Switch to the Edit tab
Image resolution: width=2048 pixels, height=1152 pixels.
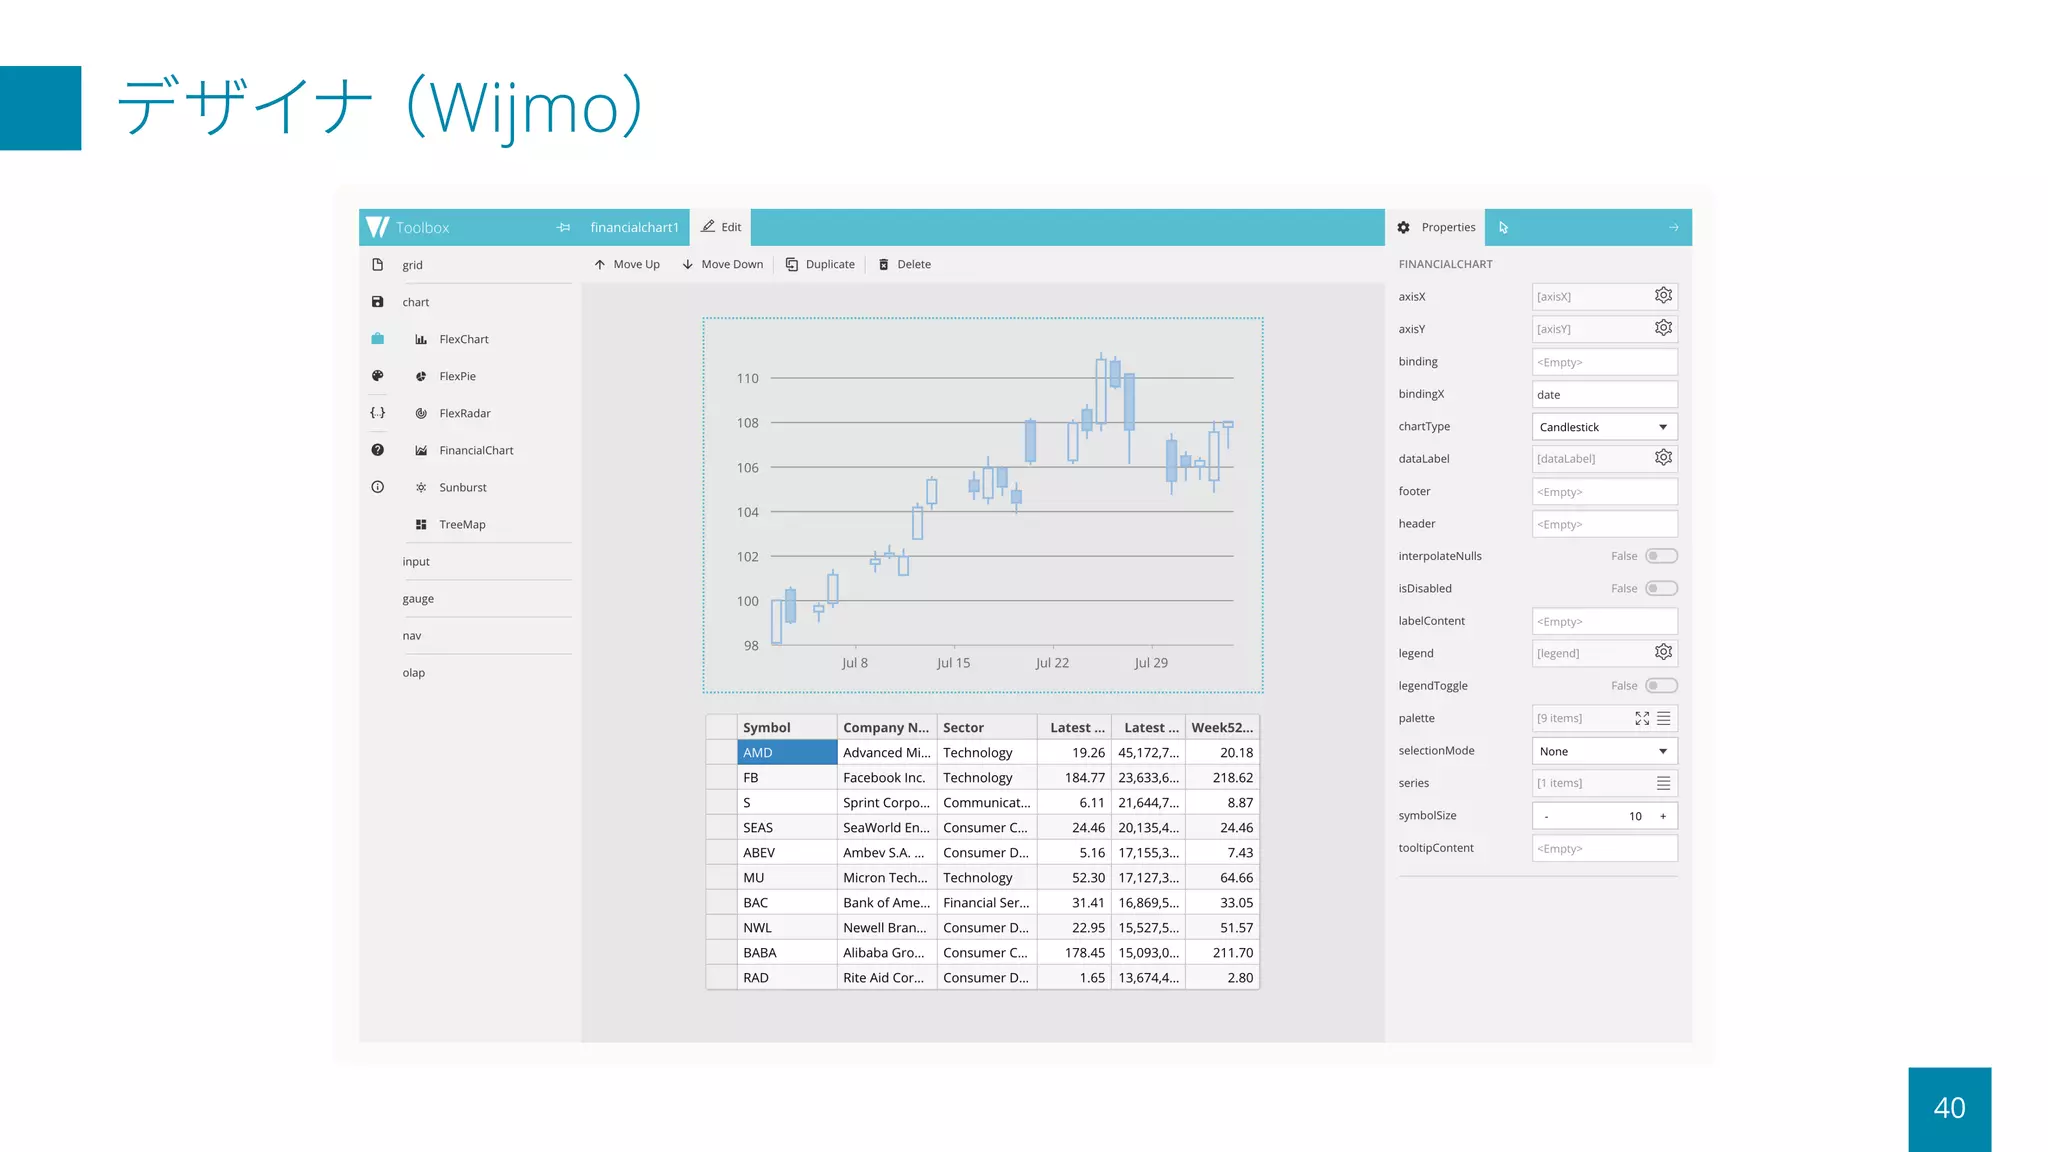[x=721, y=227]
